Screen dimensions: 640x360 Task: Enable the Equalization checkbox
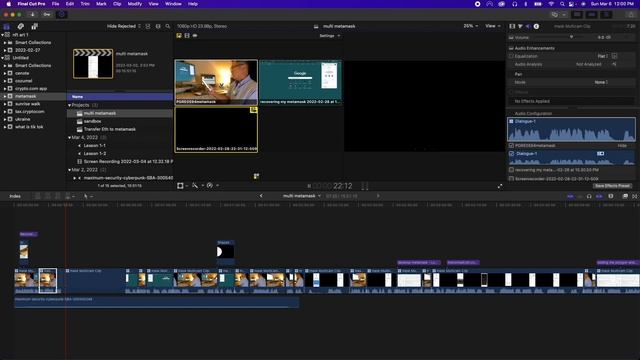coord(511,56)
